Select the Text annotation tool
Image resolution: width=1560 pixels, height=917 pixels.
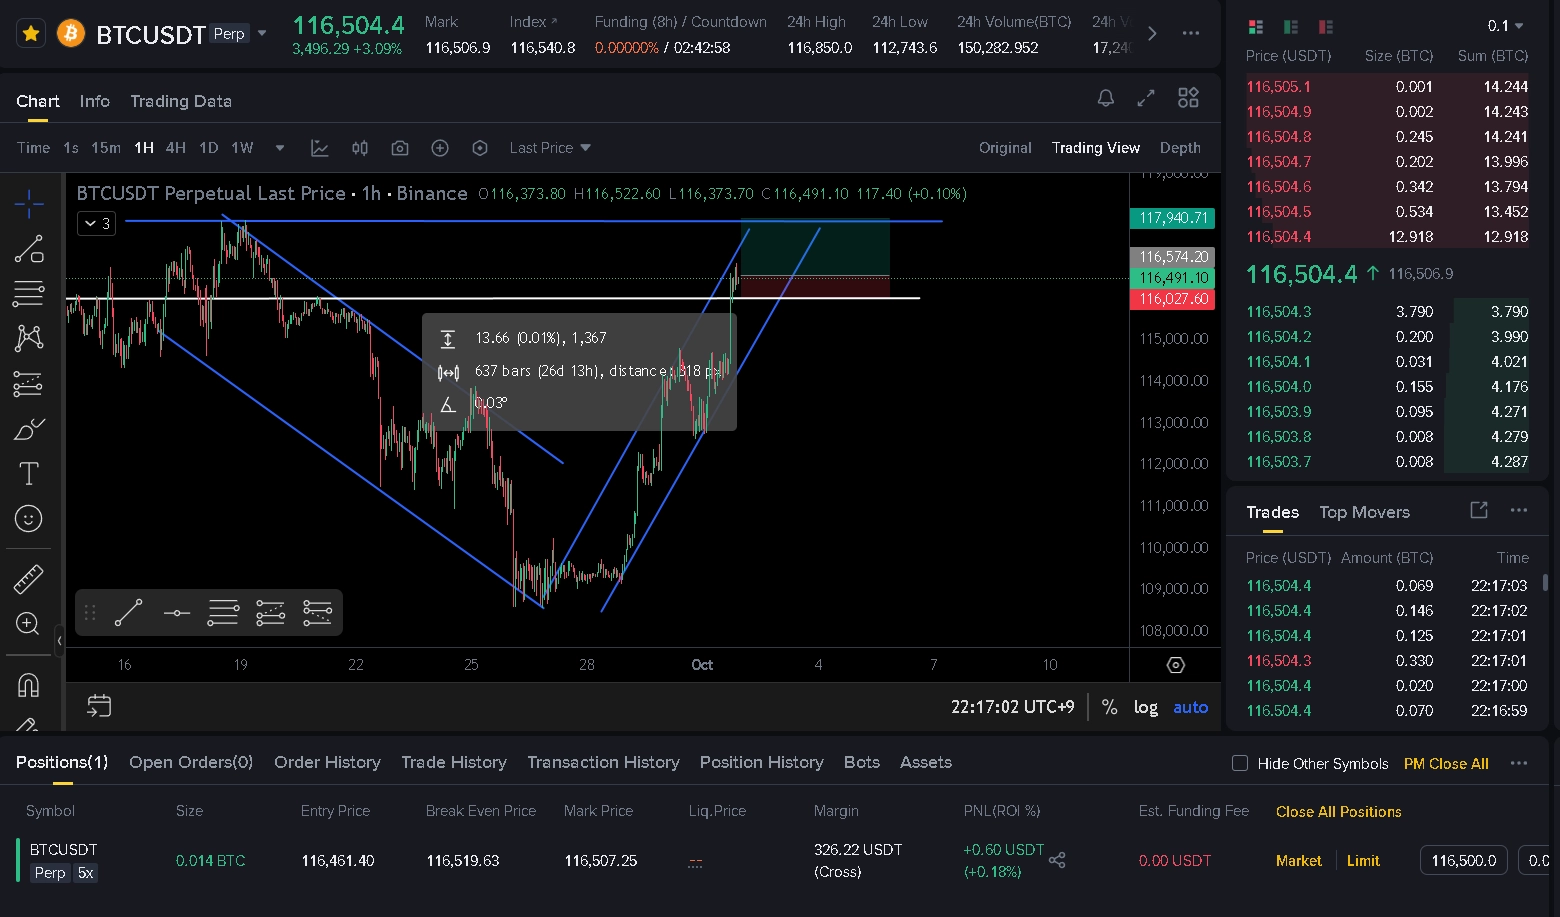[x=29, y=474]
